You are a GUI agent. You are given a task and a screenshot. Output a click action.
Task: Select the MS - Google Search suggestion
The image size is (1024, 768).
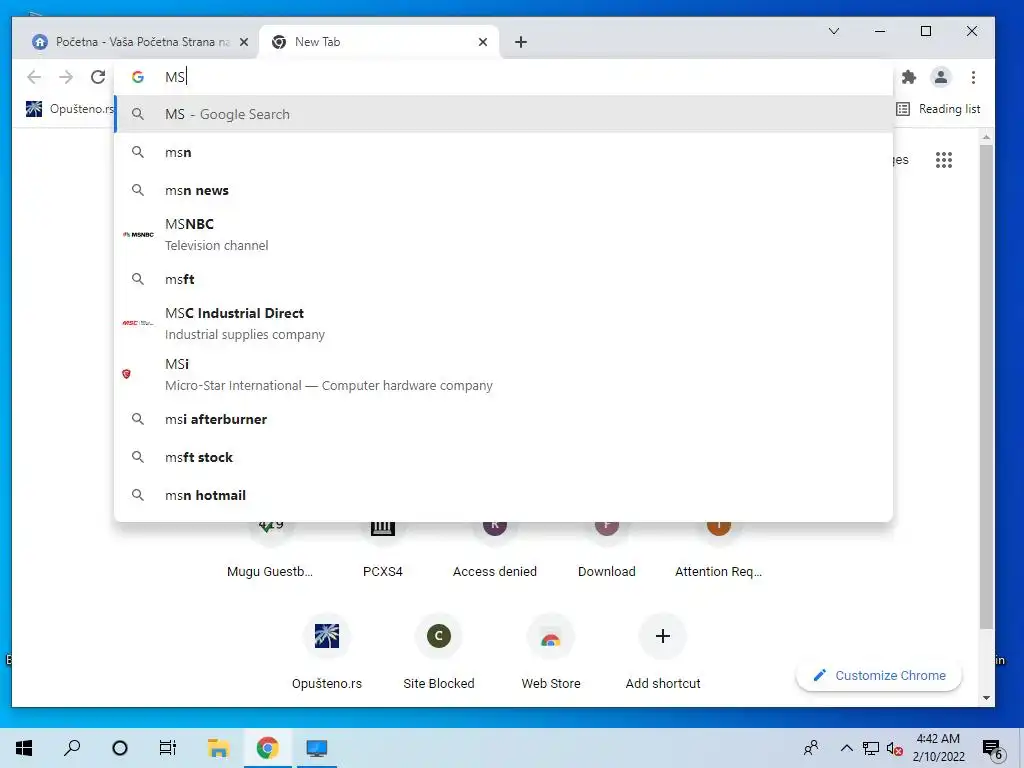click(x=503, y=114)
